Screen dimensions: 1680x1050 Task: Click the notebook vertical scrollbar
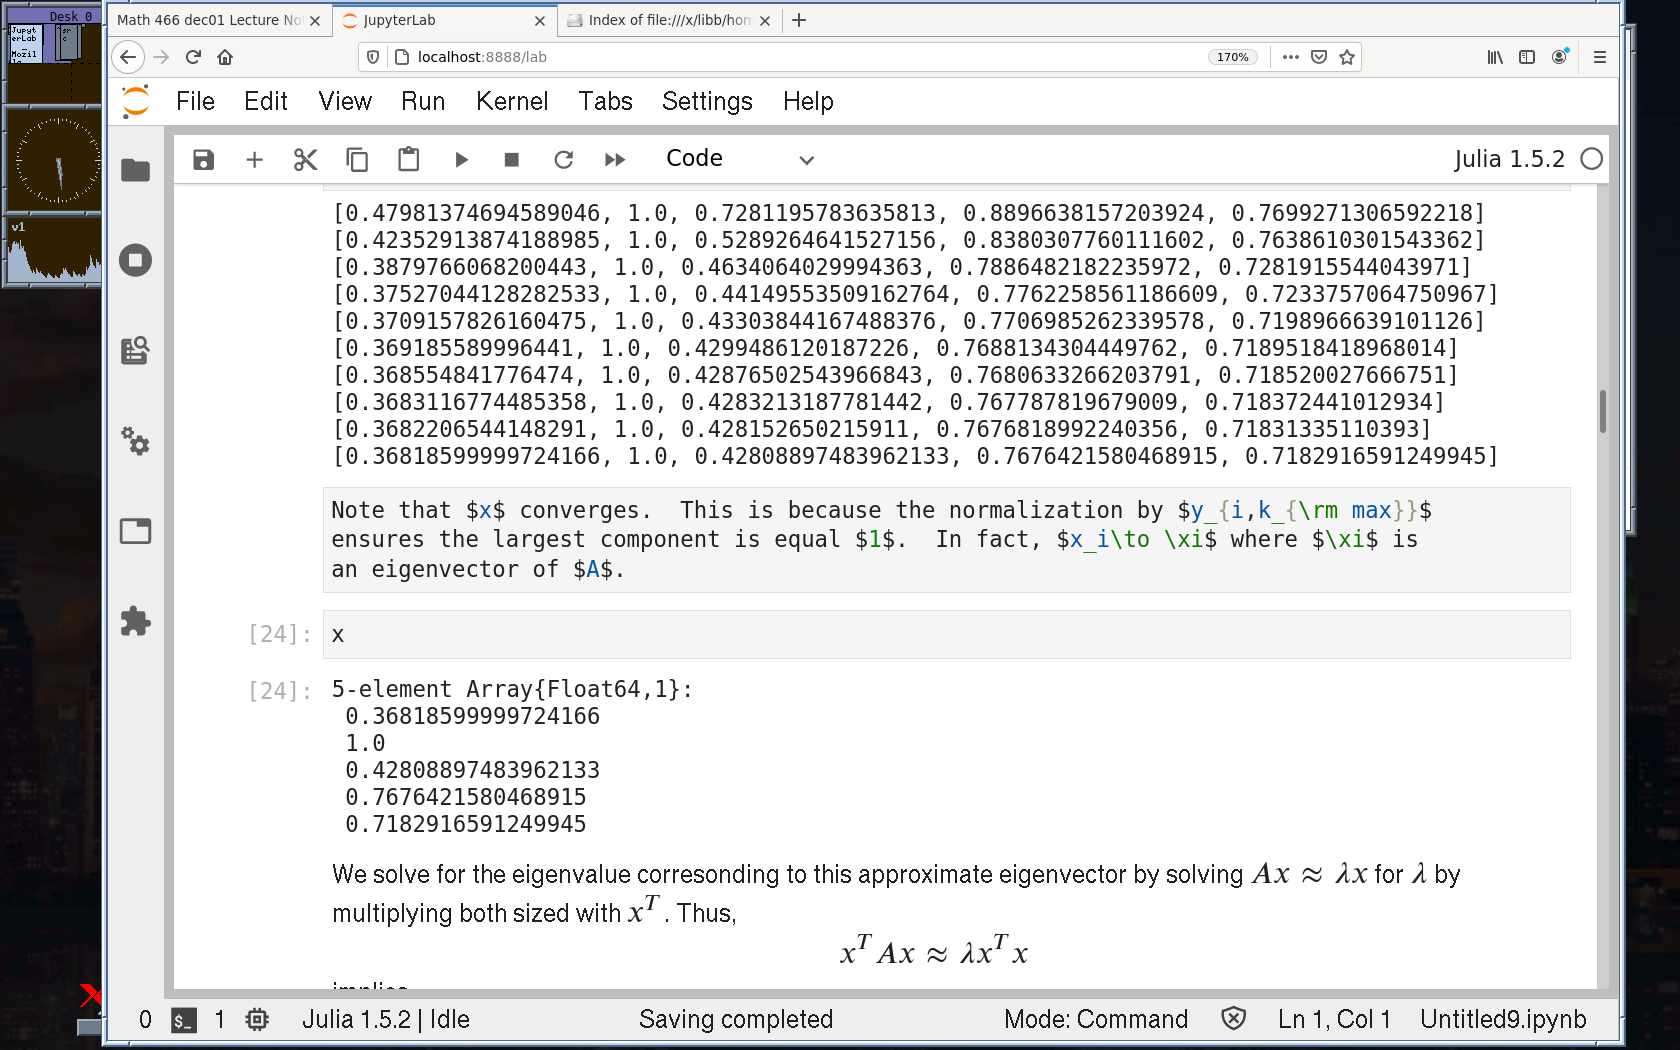[1602, 411]
